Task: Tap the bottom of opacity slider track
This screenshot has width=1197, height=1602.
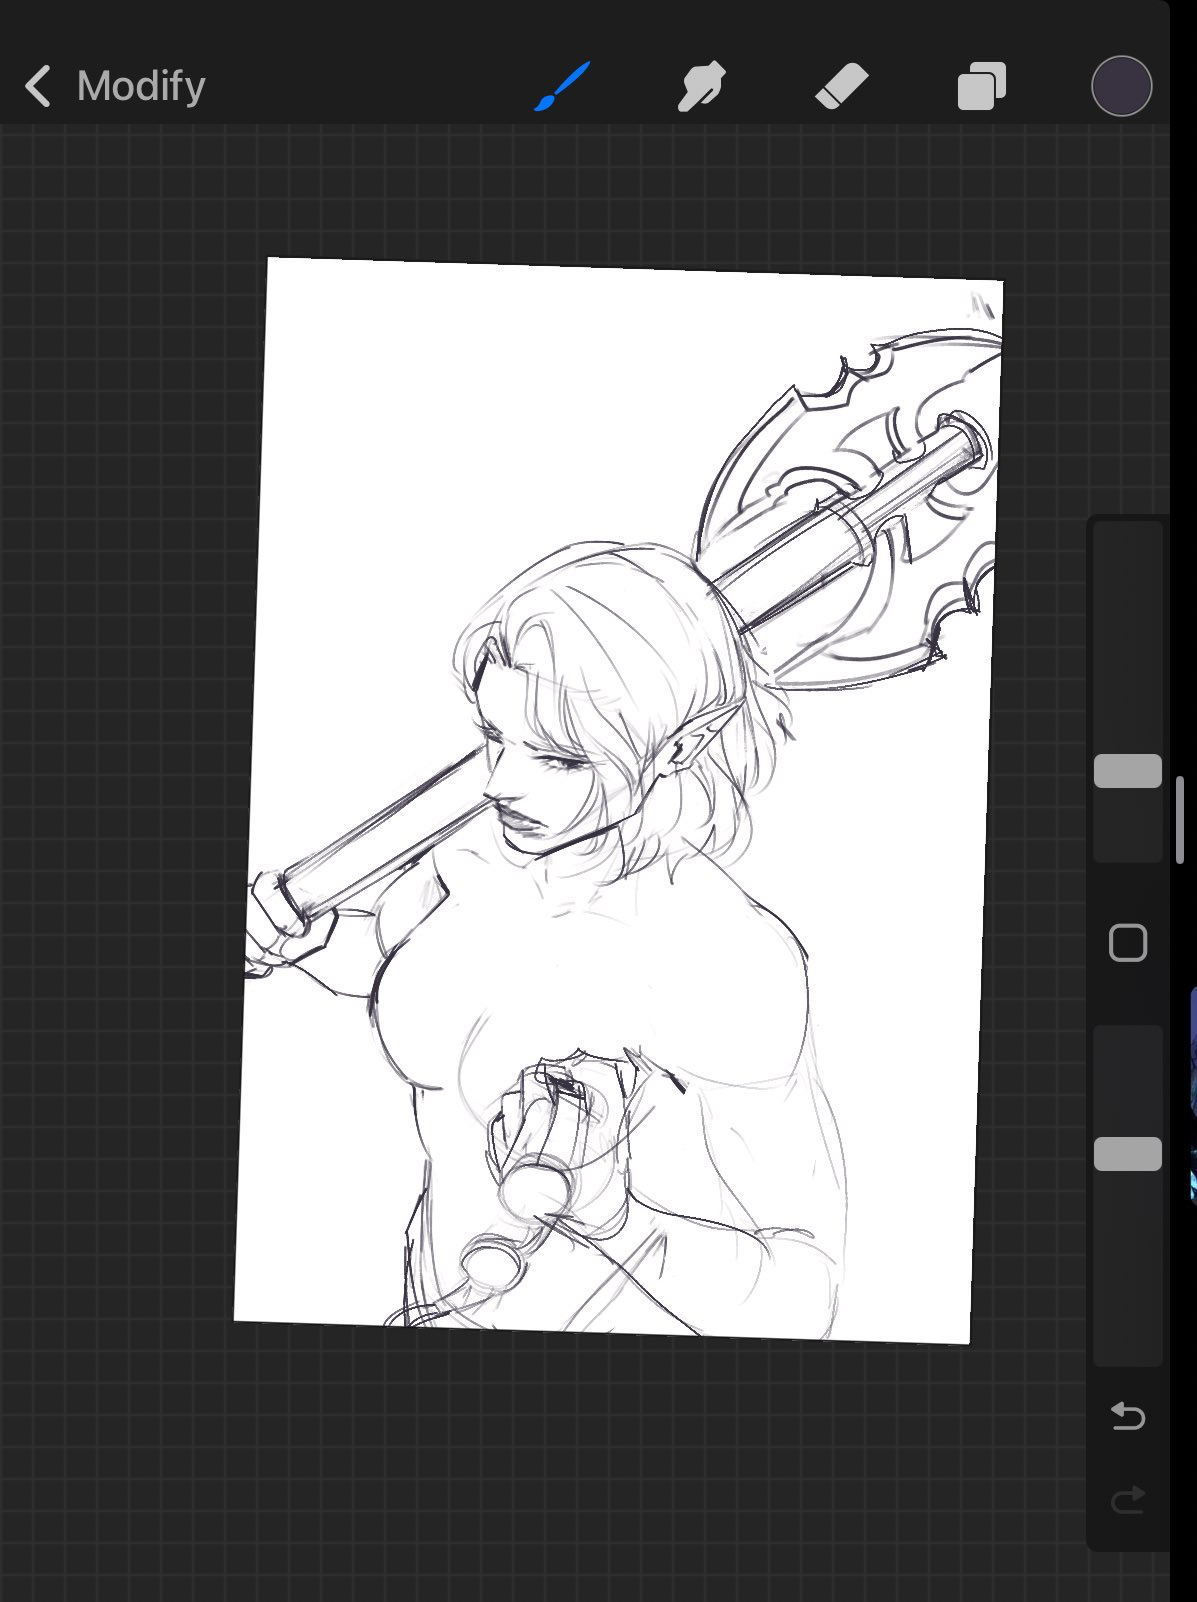Action: [x=1127, y=1345]
